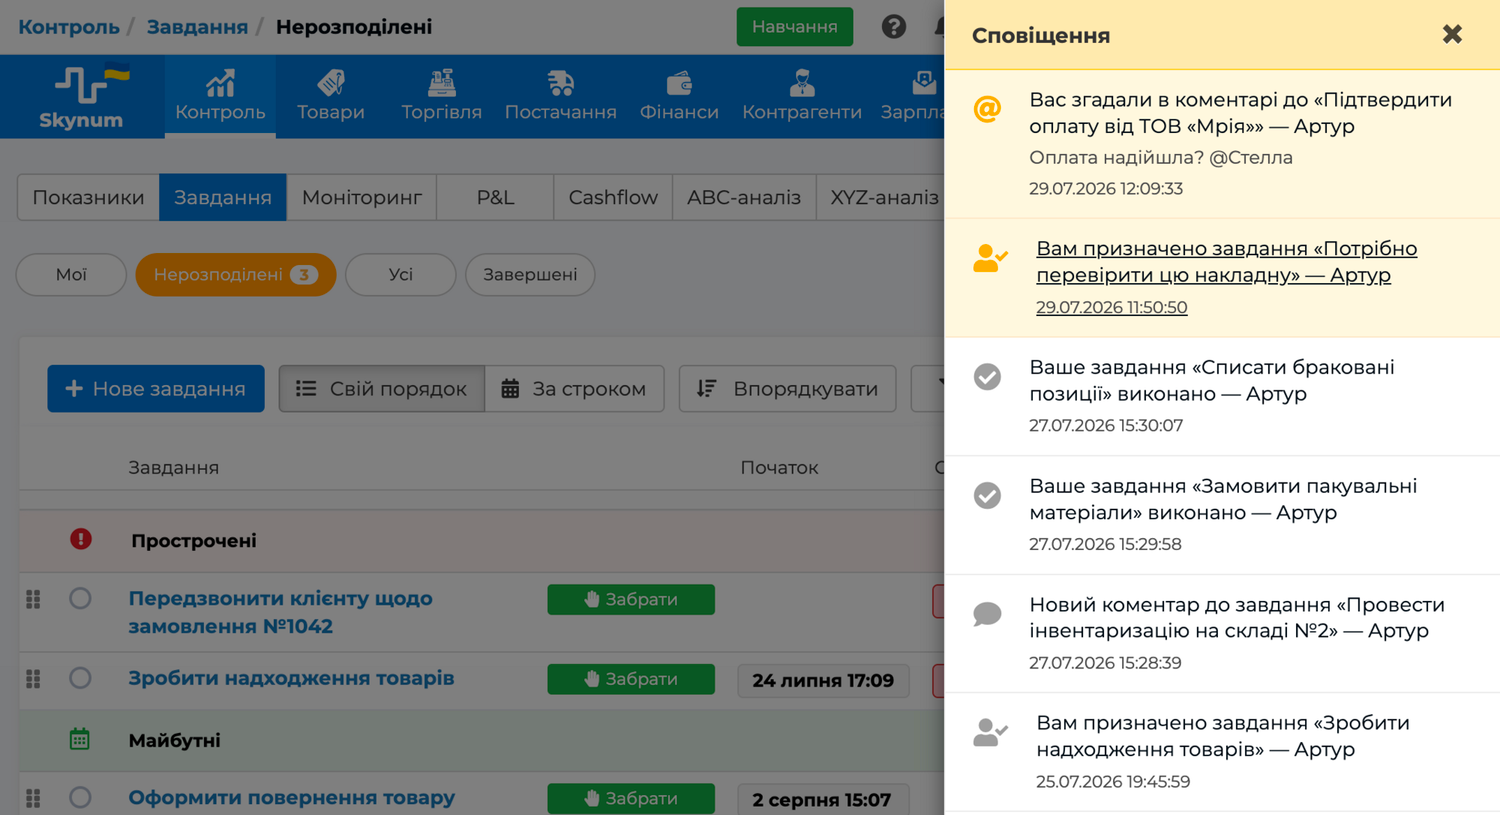Click start date 2 серпня 15:07
Screen dimensions: 1500x815
(x=823, y=799)
